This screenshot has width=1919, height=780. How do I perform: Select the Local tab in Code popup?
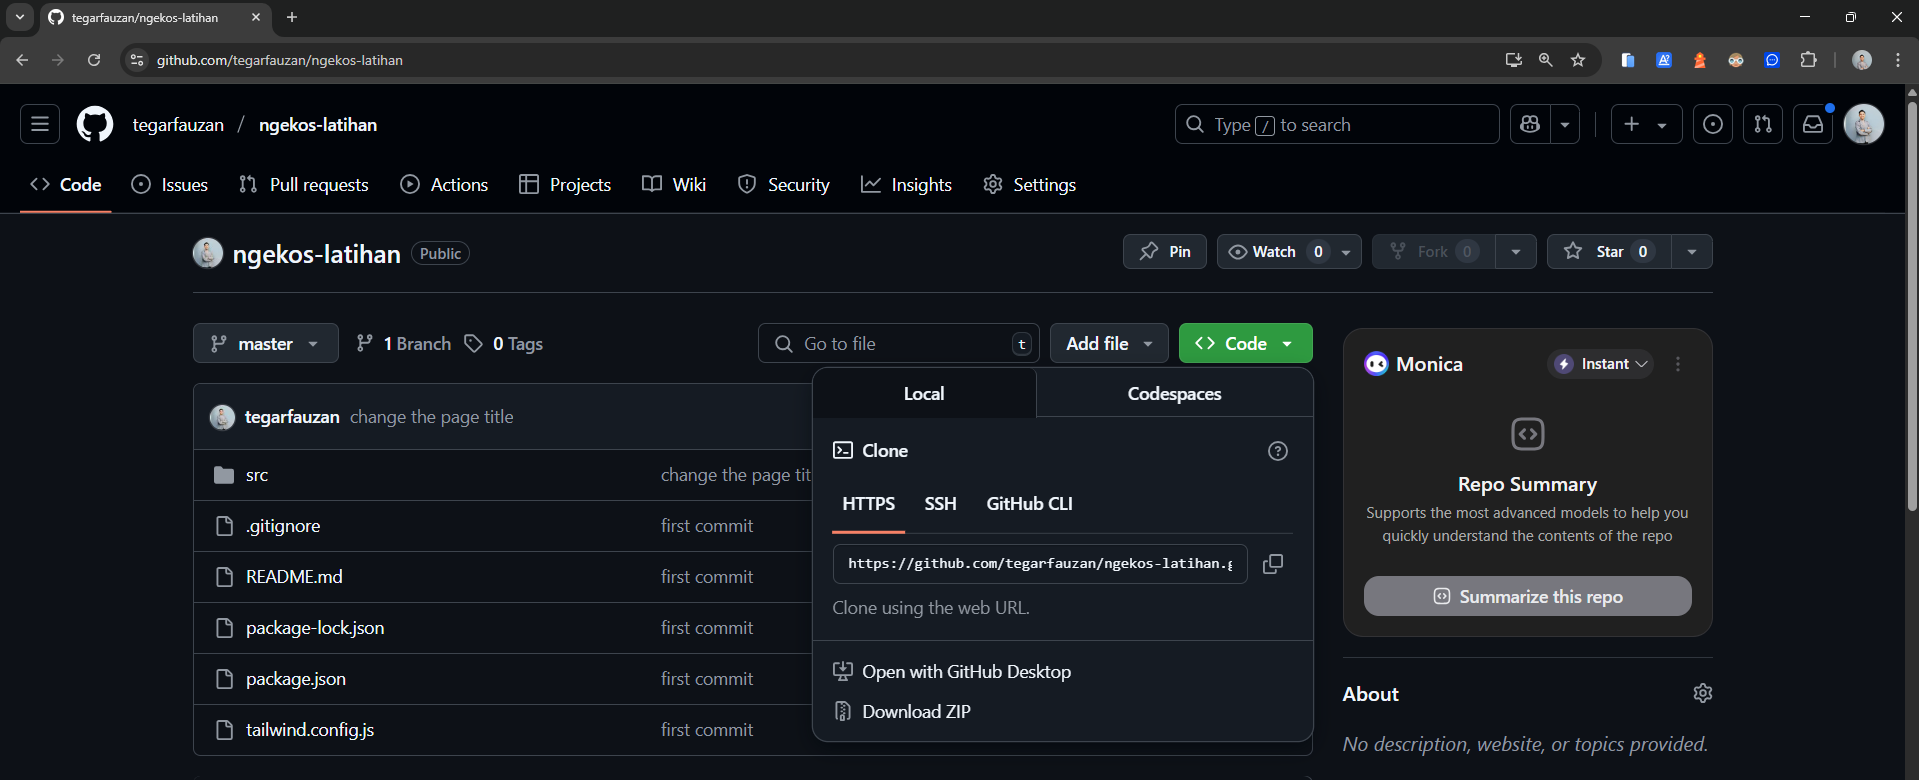(924, 393)
